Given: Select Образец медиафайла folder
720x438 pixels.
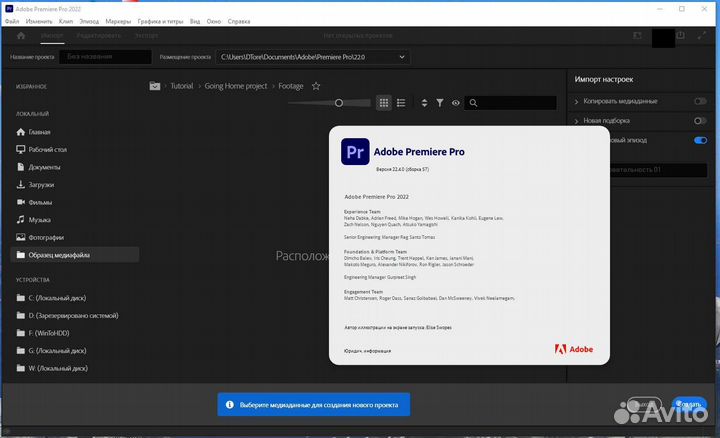Looking at the screenshot, I should click(75, 255).
